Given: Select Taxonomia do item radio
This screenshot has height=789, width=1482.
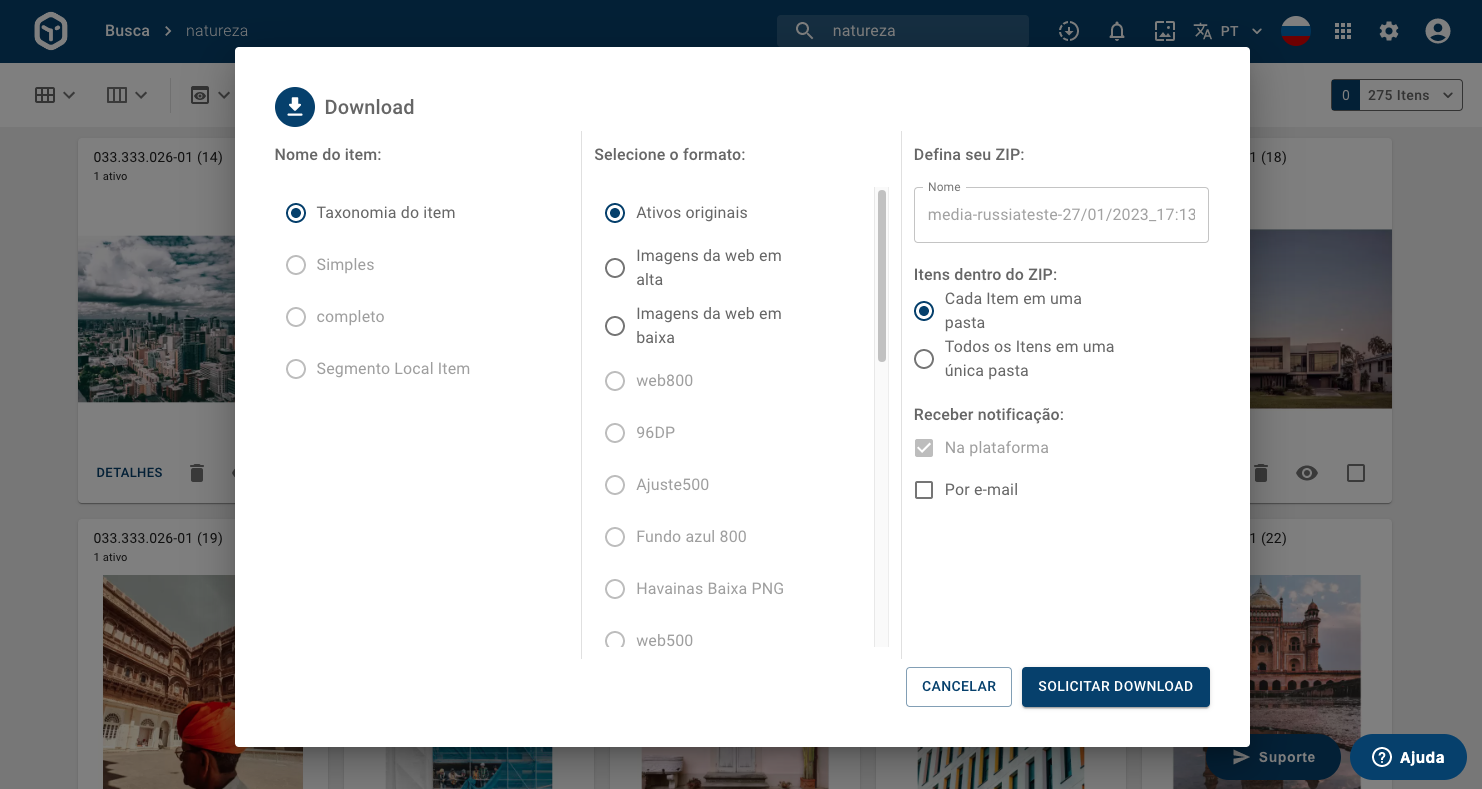Looking at the screenshot, I should pyautogui.click(x=296, y=213).
